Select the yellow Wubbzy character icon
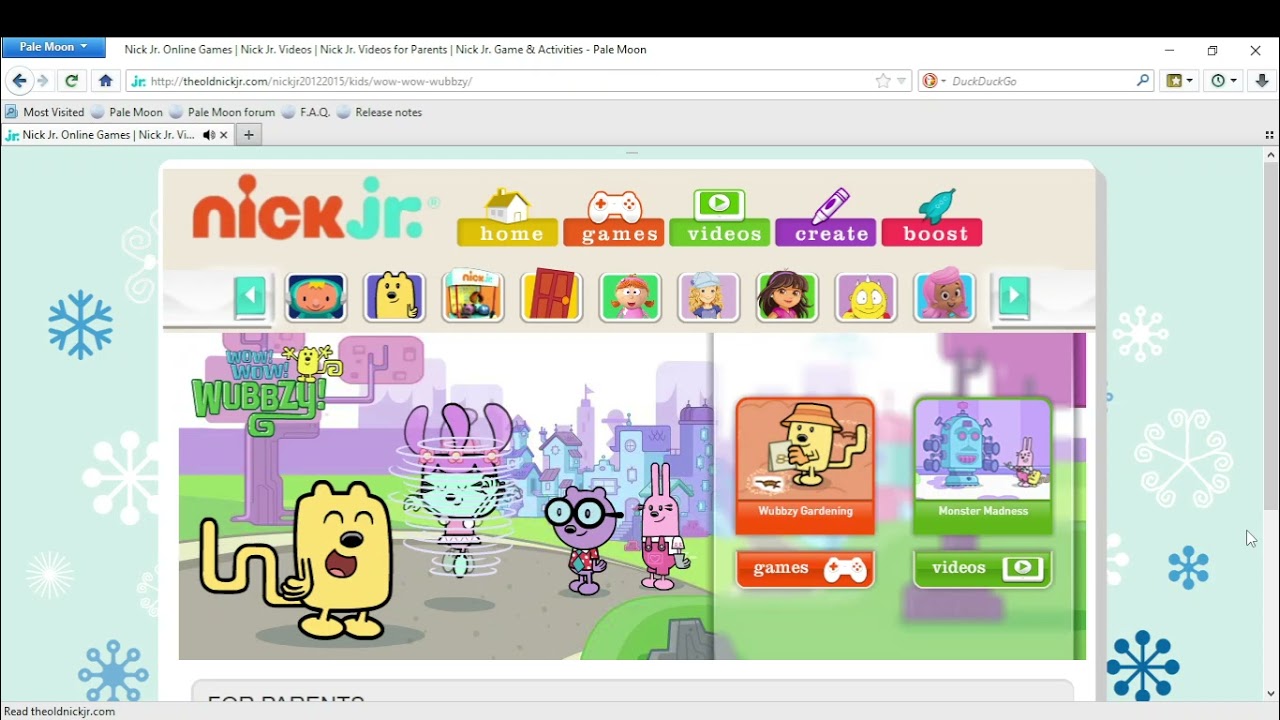Viewport: 1280px width, 720px height. (394, 297)
